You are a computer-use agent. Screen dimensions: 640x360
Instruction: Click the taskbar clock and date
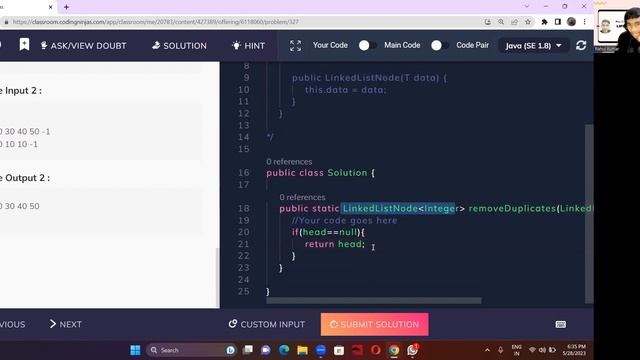click(x=574, y=350)
